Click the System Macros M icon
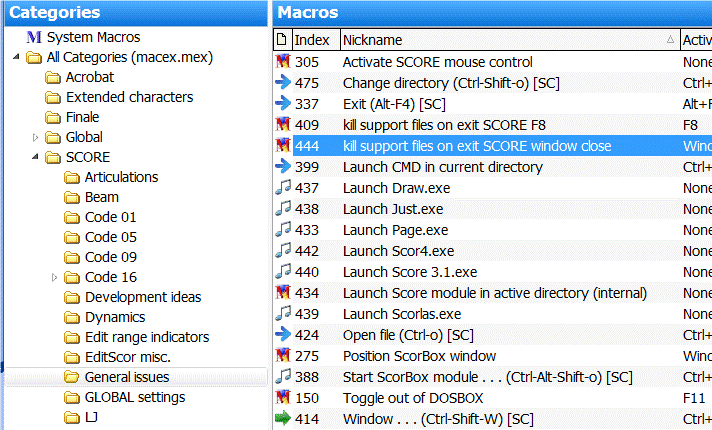Image resolution: width=712 pixels, height=430 pixels. click(34, 37)
